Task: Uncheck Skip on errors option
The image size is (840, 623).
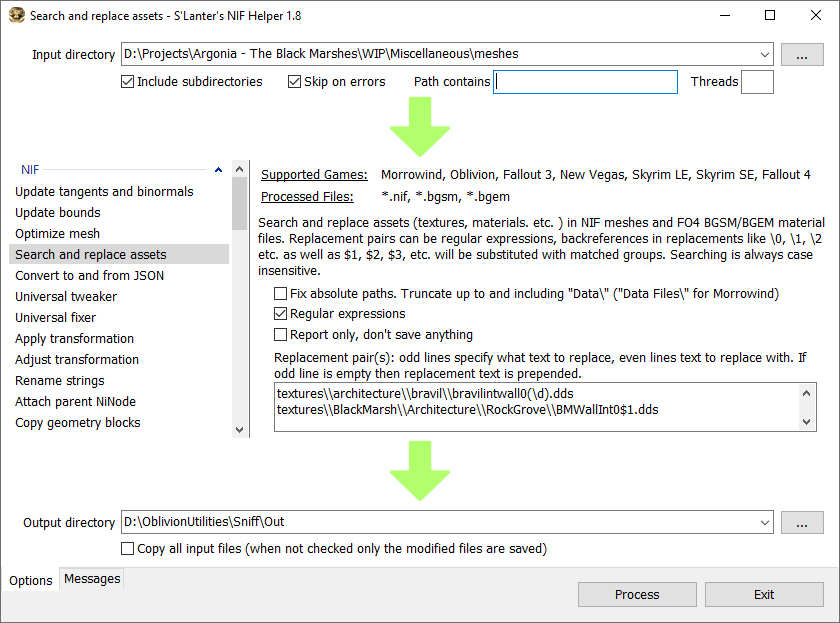Action: point(295,82)
